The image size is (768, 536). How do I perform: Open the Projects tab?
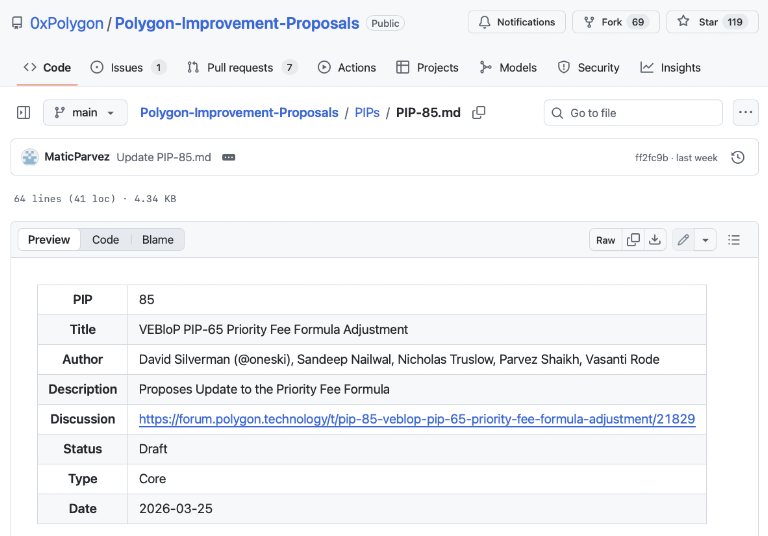coord(427,68)
